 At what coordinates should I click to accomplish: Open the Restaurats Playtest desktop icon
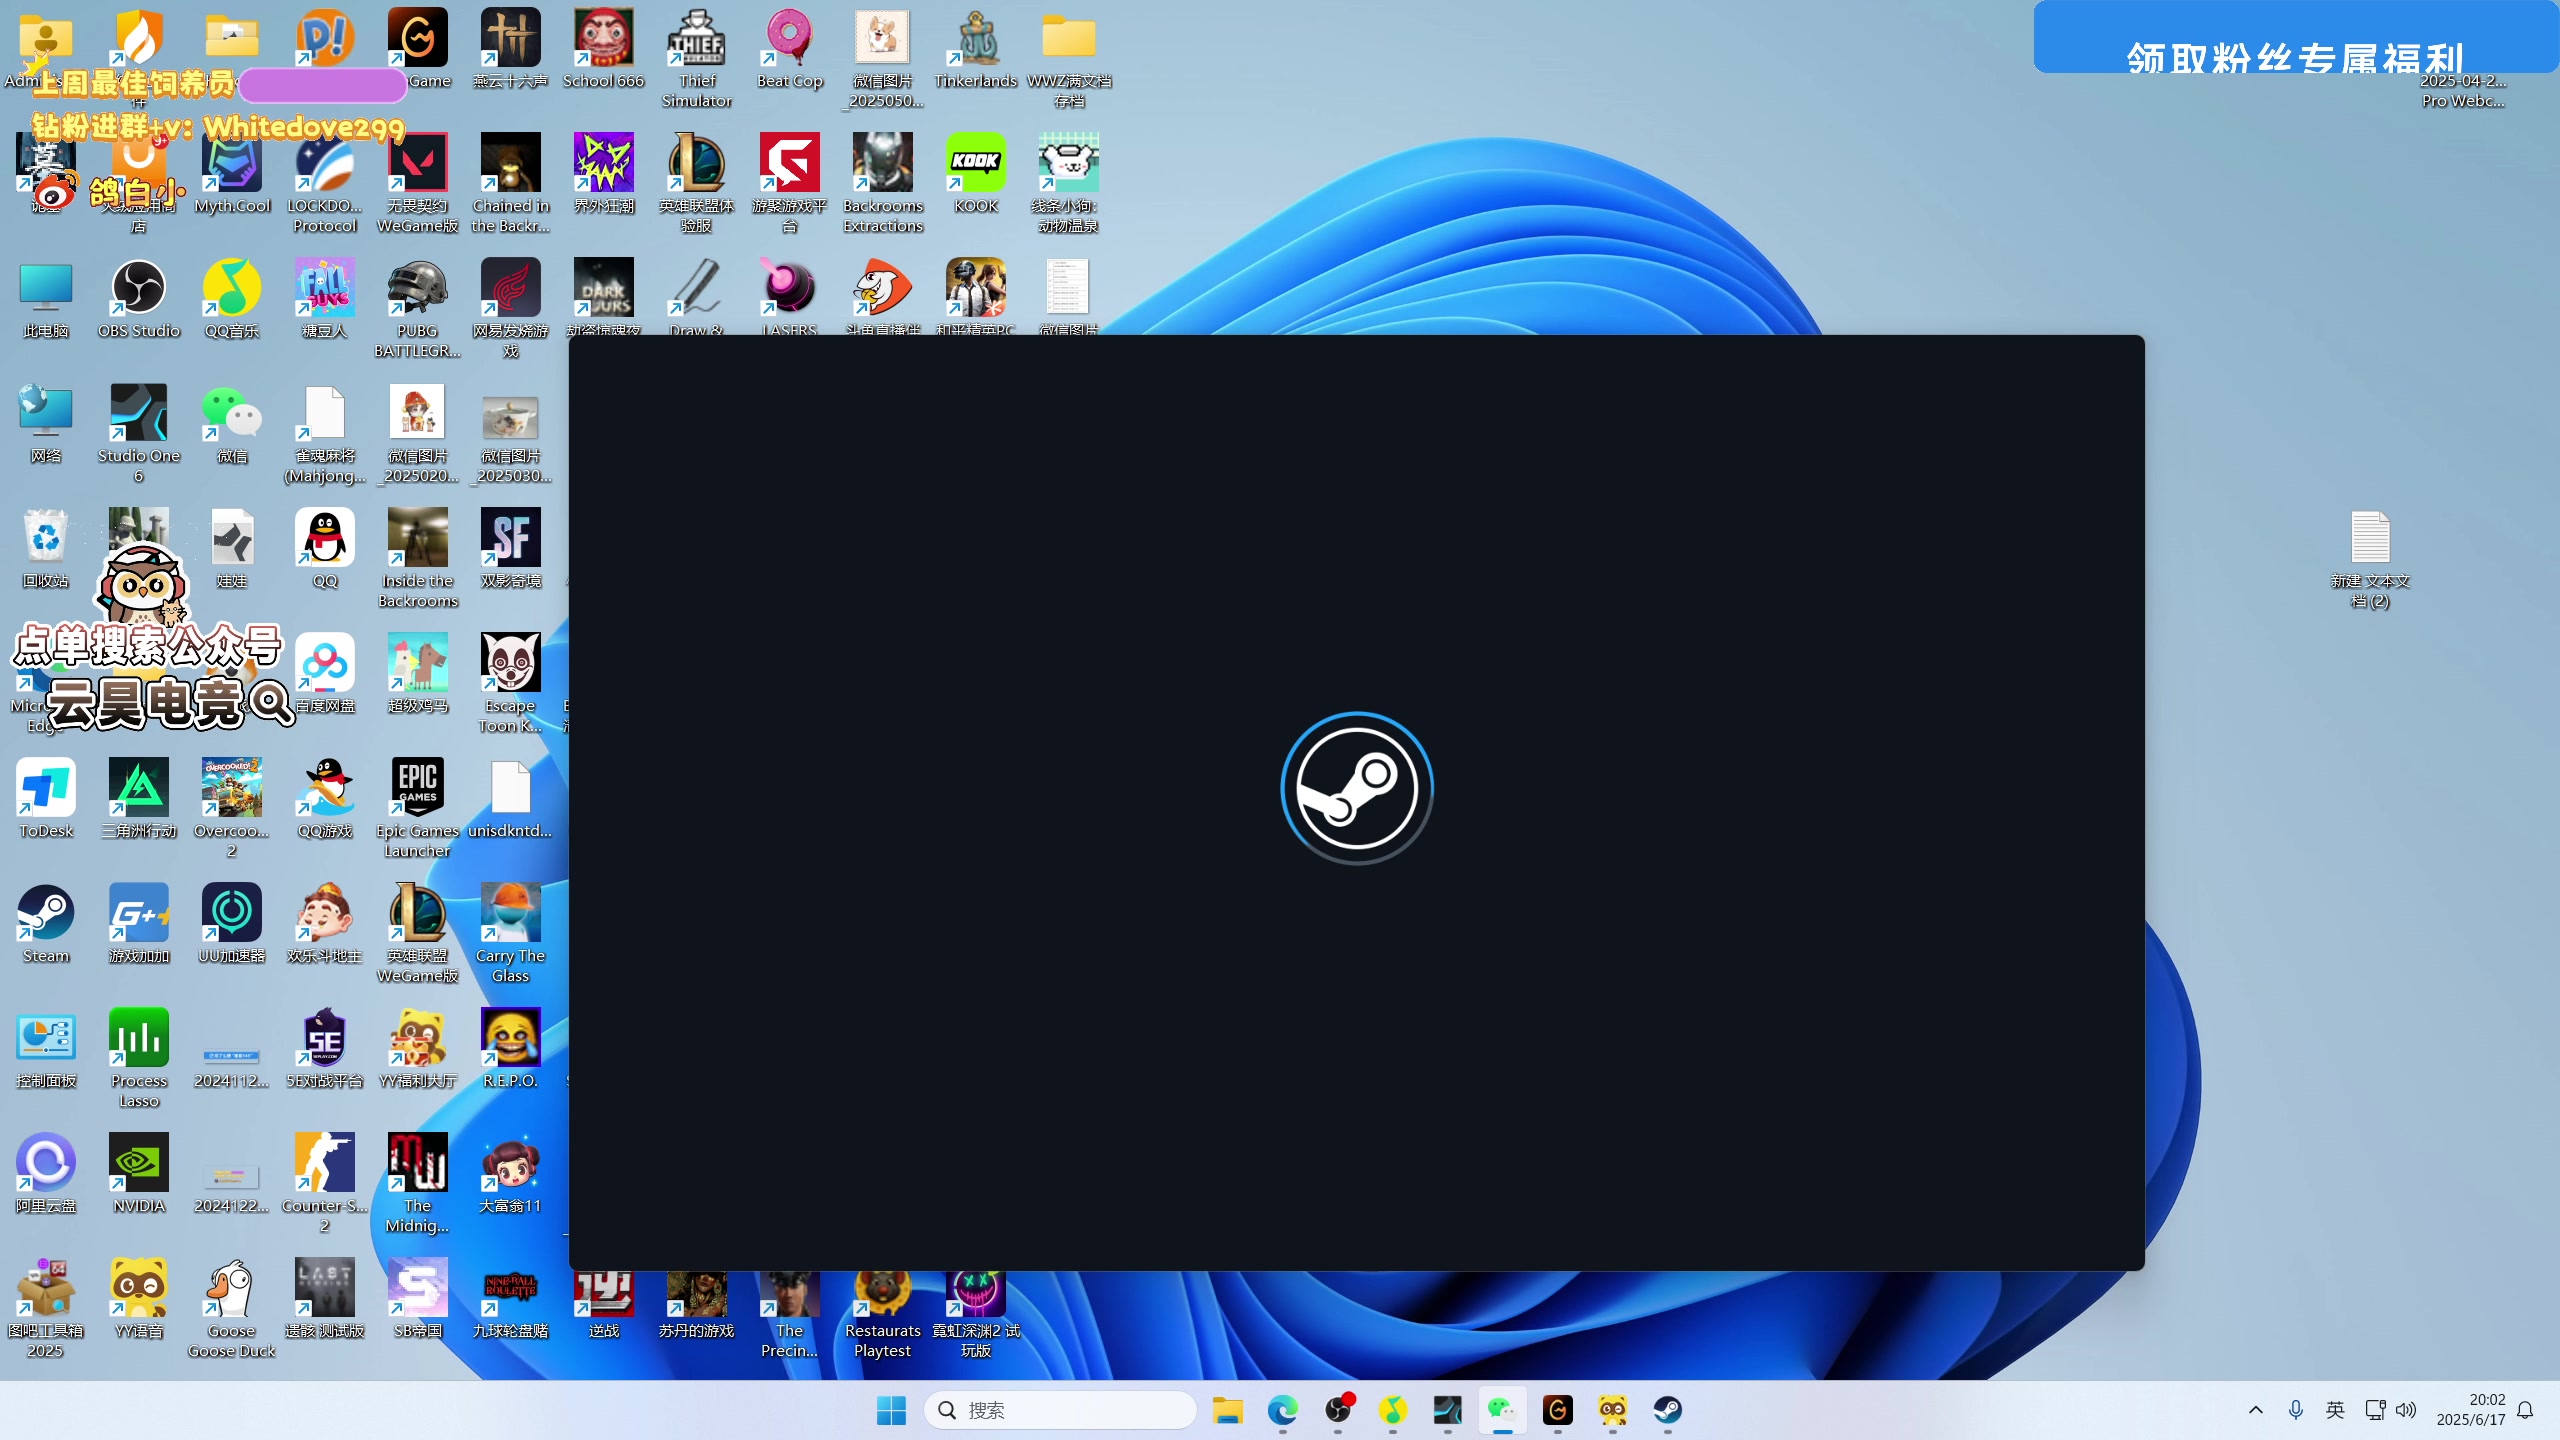coord(883,1312)
